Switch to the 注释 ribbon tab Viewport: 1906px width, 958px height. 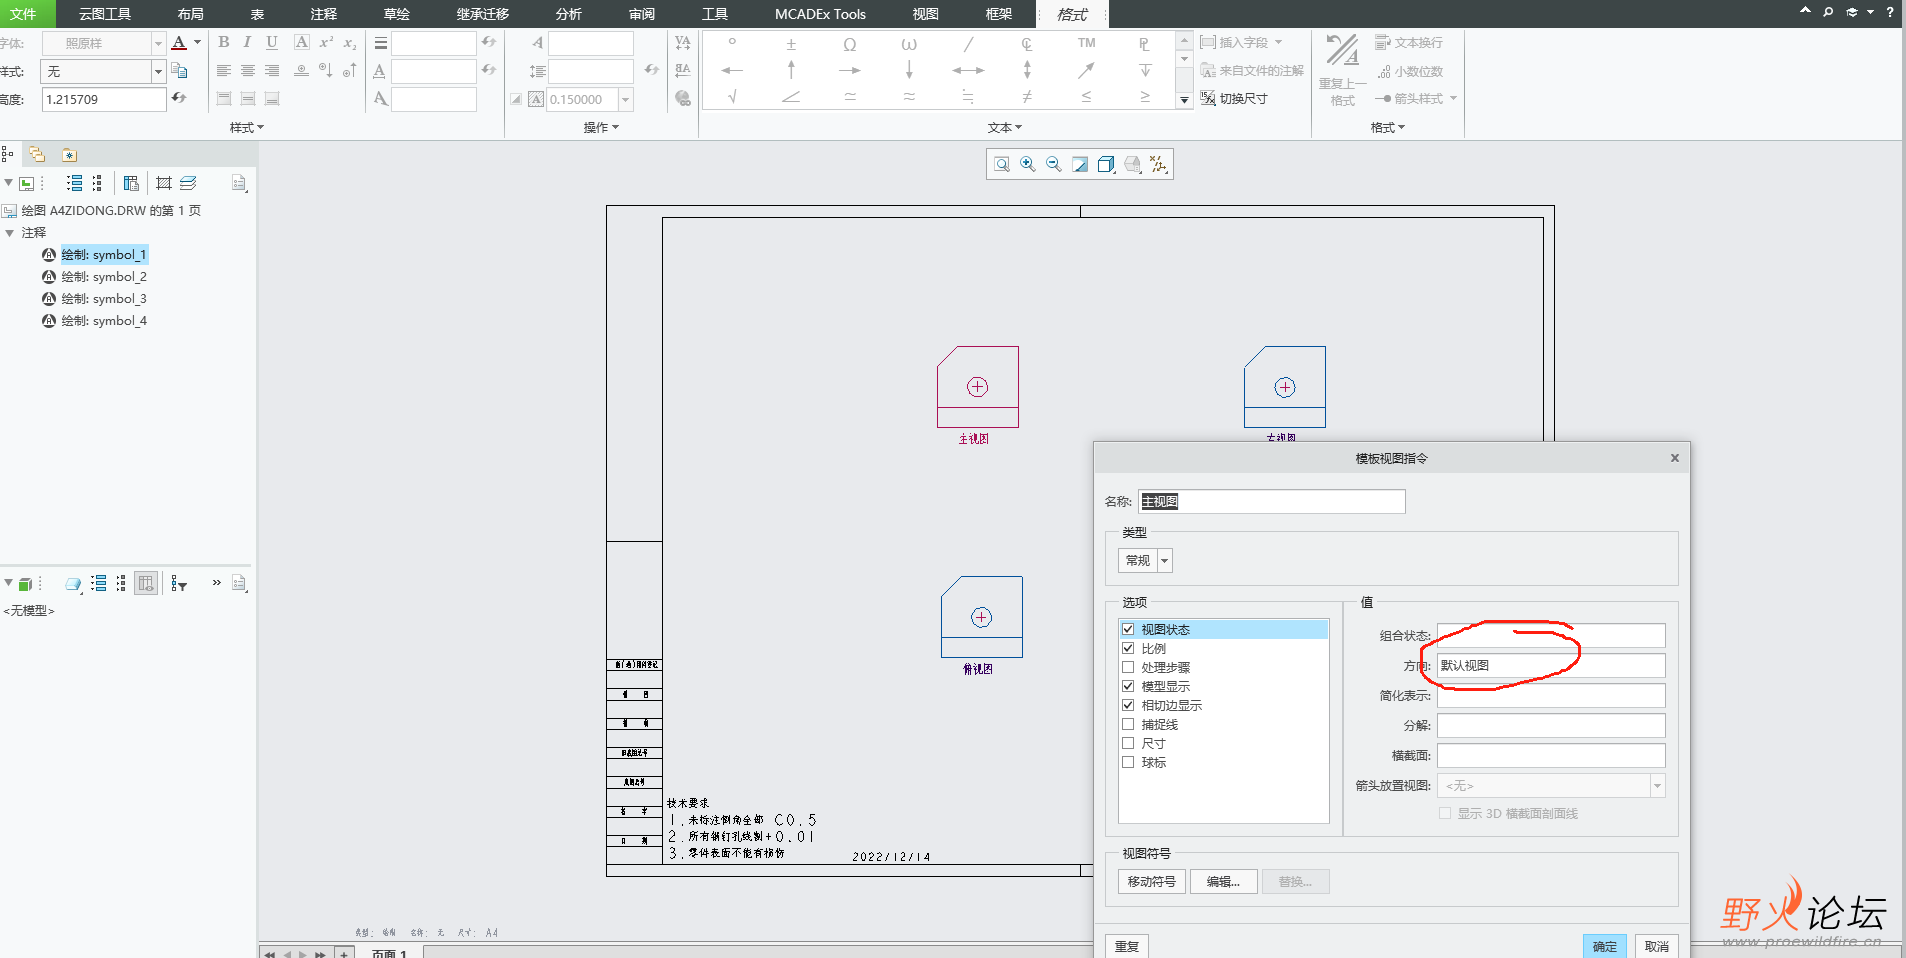[323, 14]
